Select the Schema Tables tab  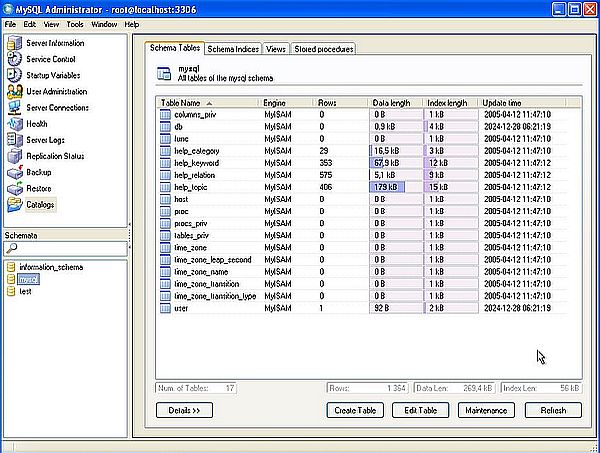[175, 48]
